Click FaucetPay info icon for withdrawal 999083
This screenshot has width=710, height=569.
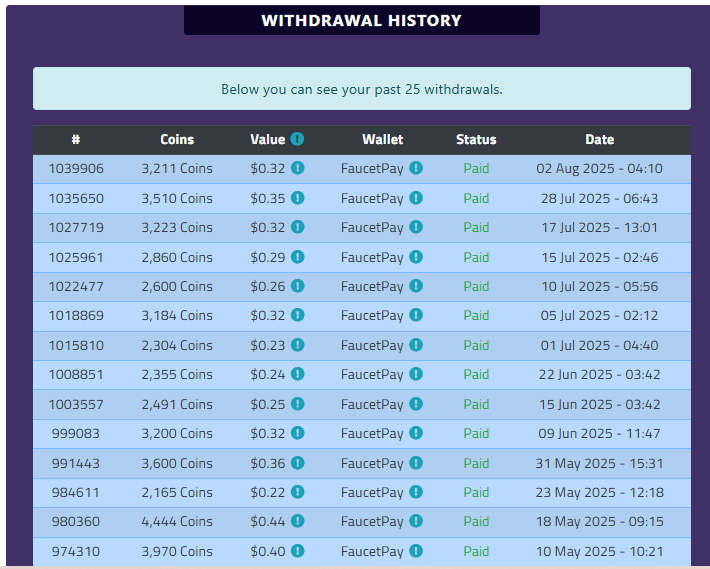point(416,433)
